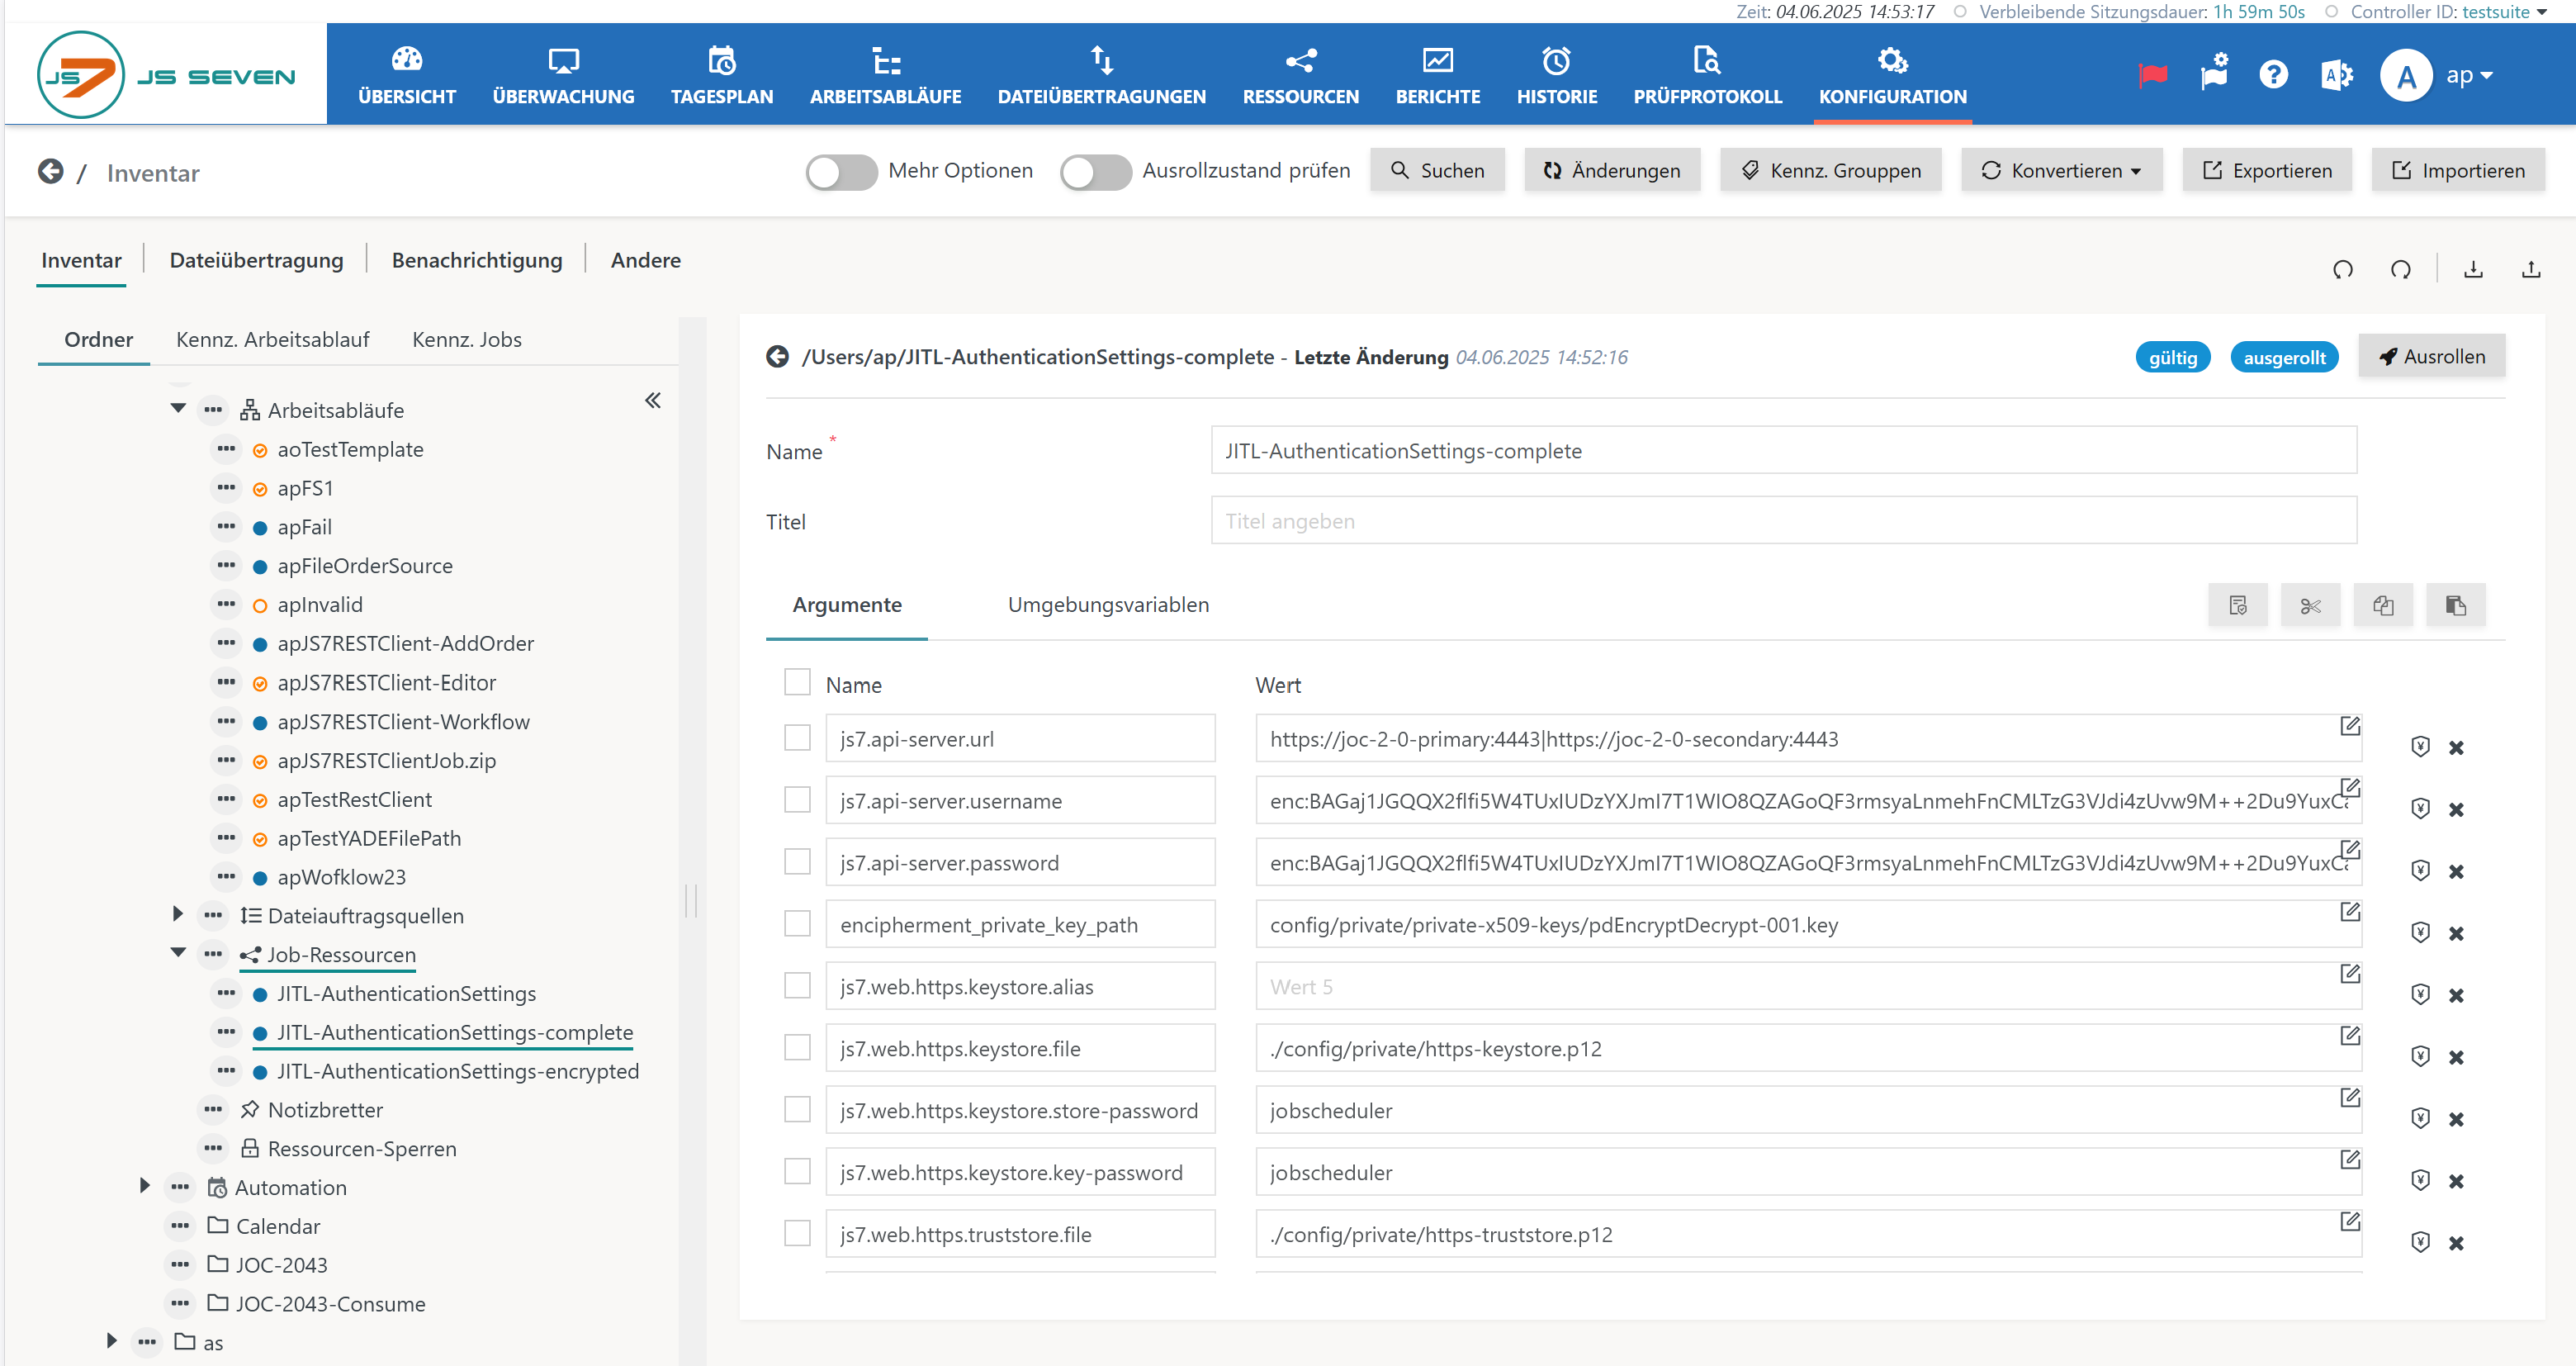Toggle the Ausrollzustand prüfen switch
The image size is (2576, 1366).
pos(1095,172)
